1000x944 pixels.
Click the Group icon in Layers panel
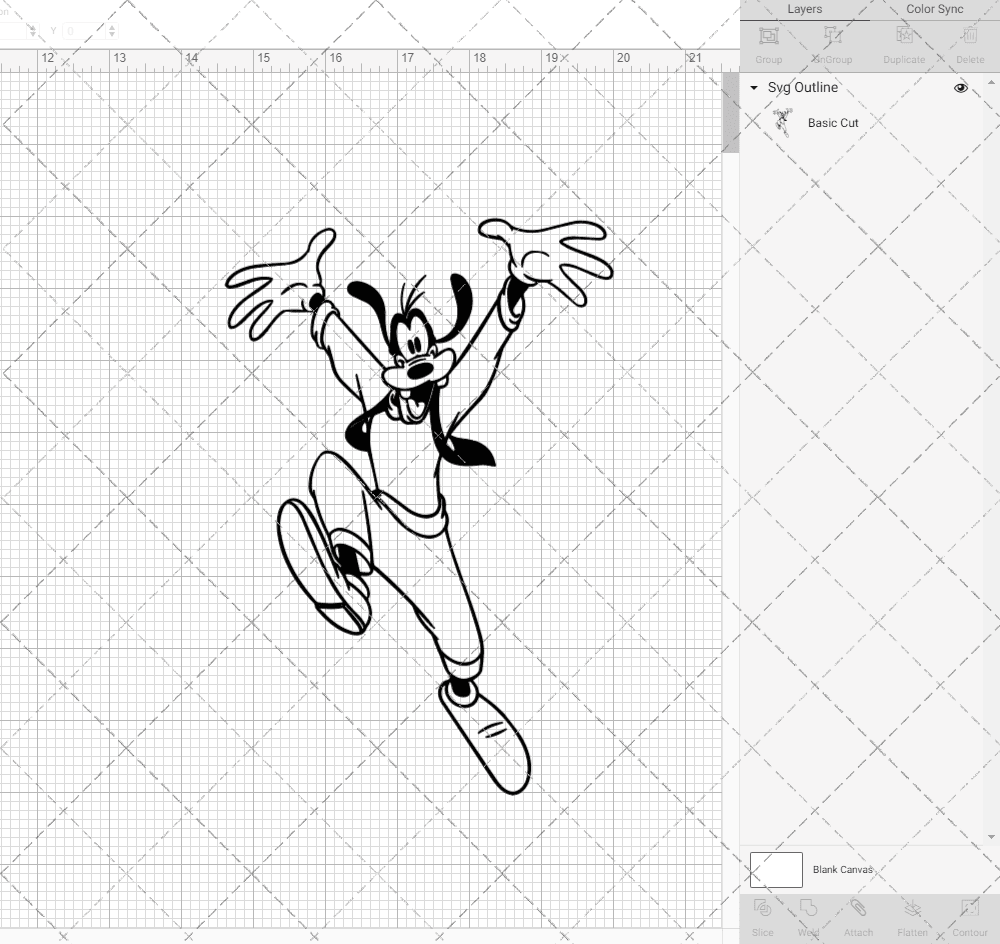coord(768,35)
